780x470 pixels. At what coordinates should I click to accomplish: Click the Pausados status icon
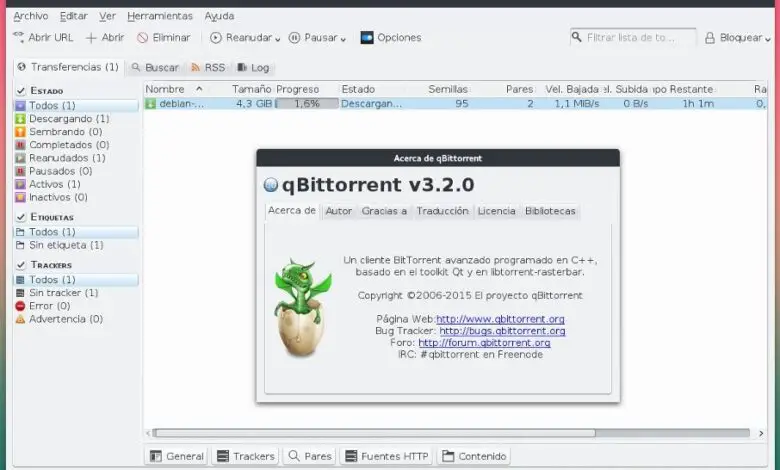pos(20,171)
